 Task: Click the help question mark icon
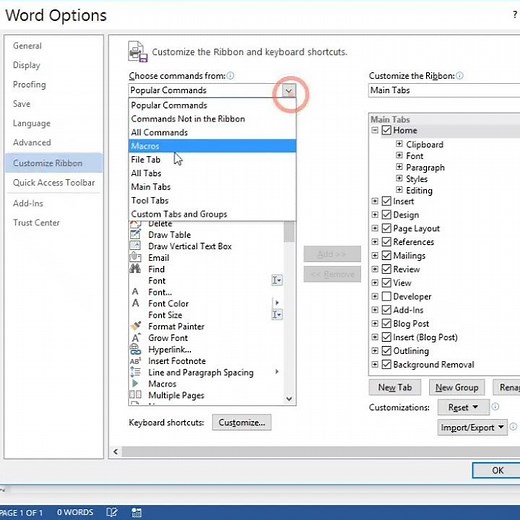click(515, 15)
